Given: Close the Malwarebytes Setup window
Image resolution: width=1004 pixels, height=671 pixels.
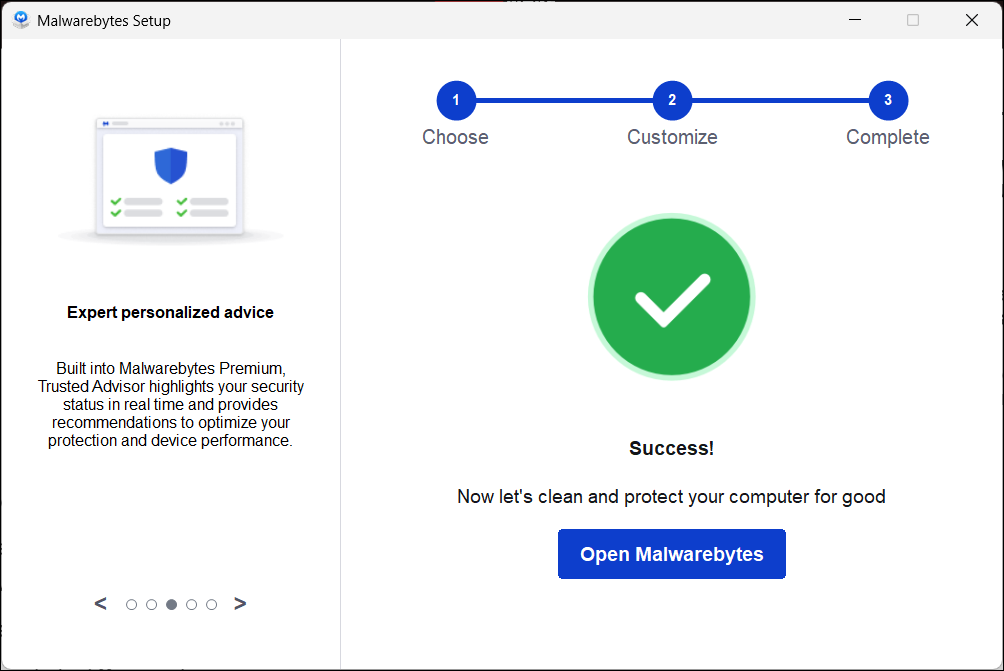Looking at the screenshot, I should [972, 20].
